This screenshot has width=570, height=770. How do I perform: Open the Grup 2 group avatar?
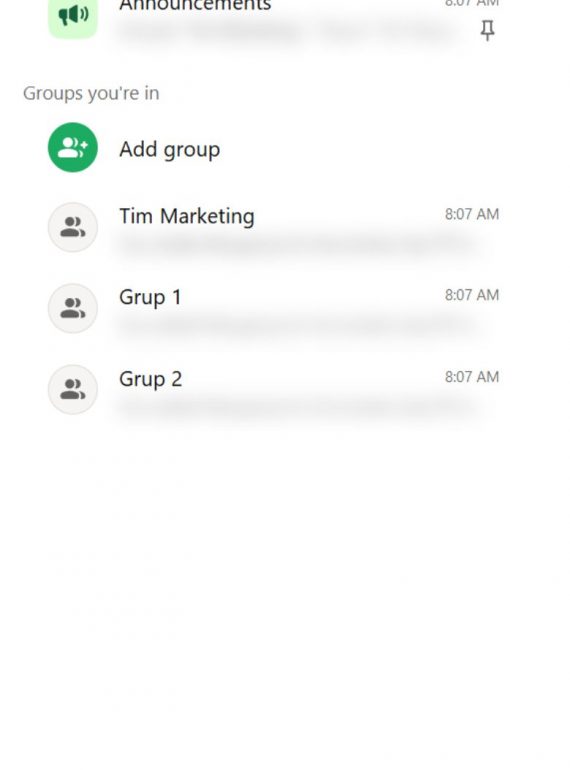click(x=73, y=389)
